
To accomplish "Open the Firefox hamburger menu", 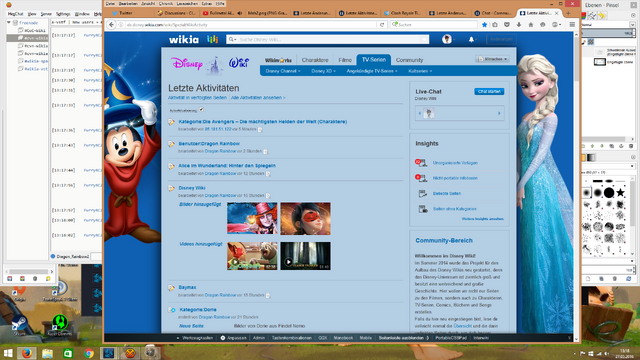I will pos(572,25).
